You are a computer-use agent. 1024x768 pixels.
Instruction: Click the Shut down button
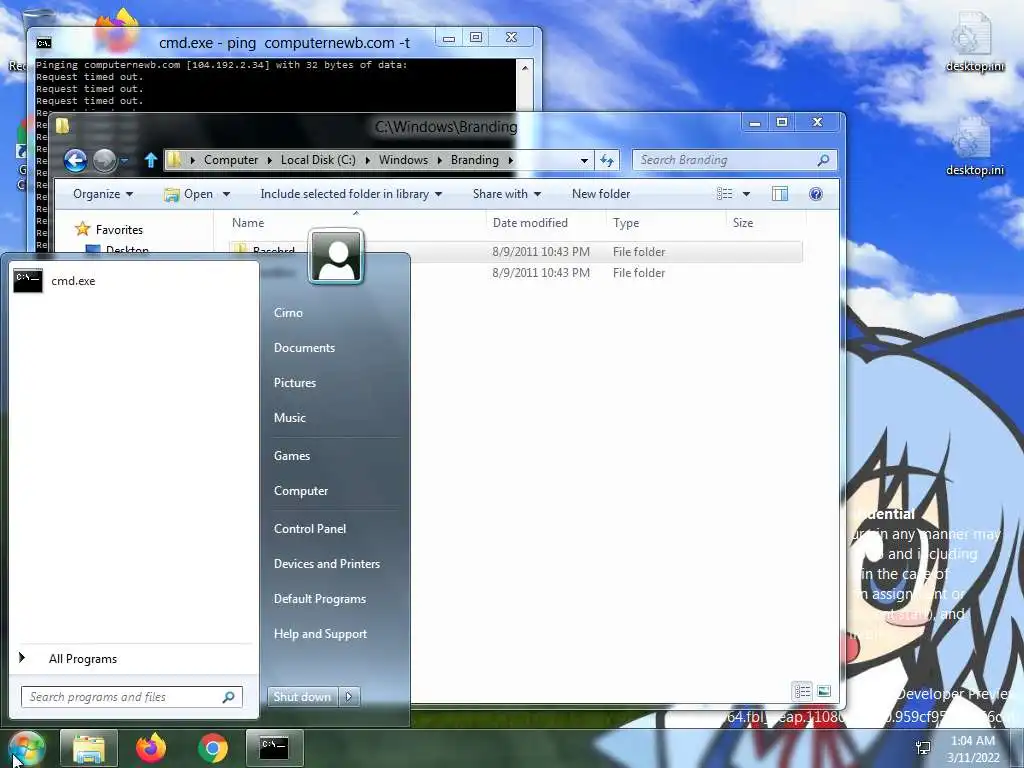[x=302, y=697]
